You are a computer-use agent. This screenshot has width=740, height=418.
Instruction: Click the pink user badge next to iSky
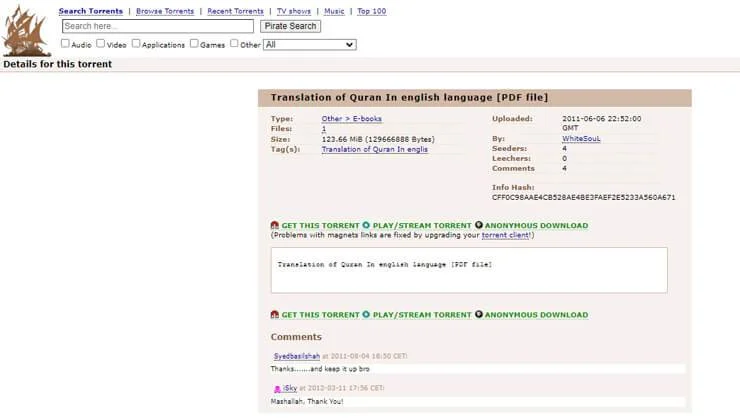click(x=278, y=389)
